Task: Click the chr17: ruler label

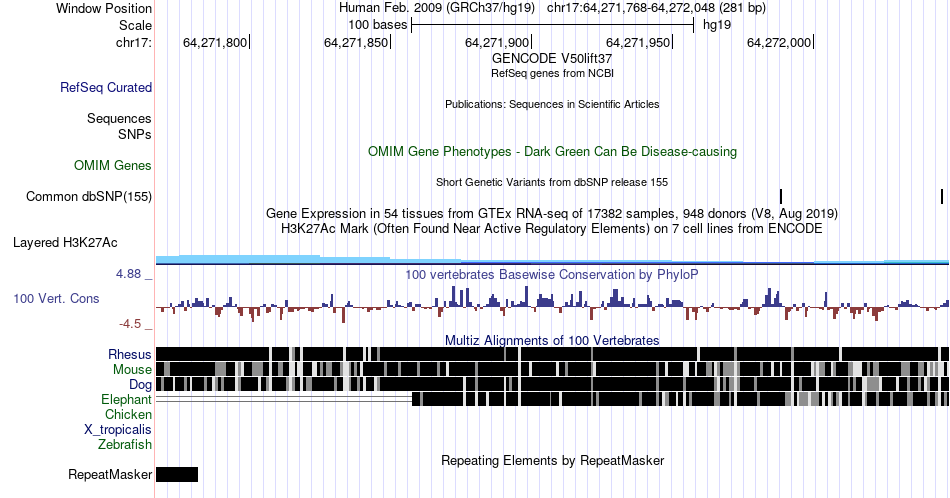Action: (x=134, y=42)
